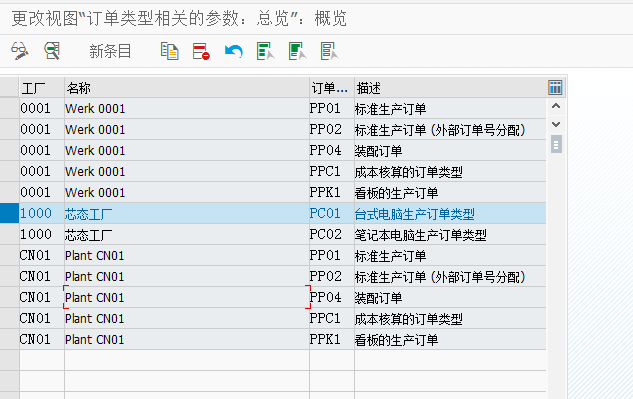This screenshot has height=399, width=633.
Task: Toggle display/change mode glasses icon
Action: [x=19, y=51]
